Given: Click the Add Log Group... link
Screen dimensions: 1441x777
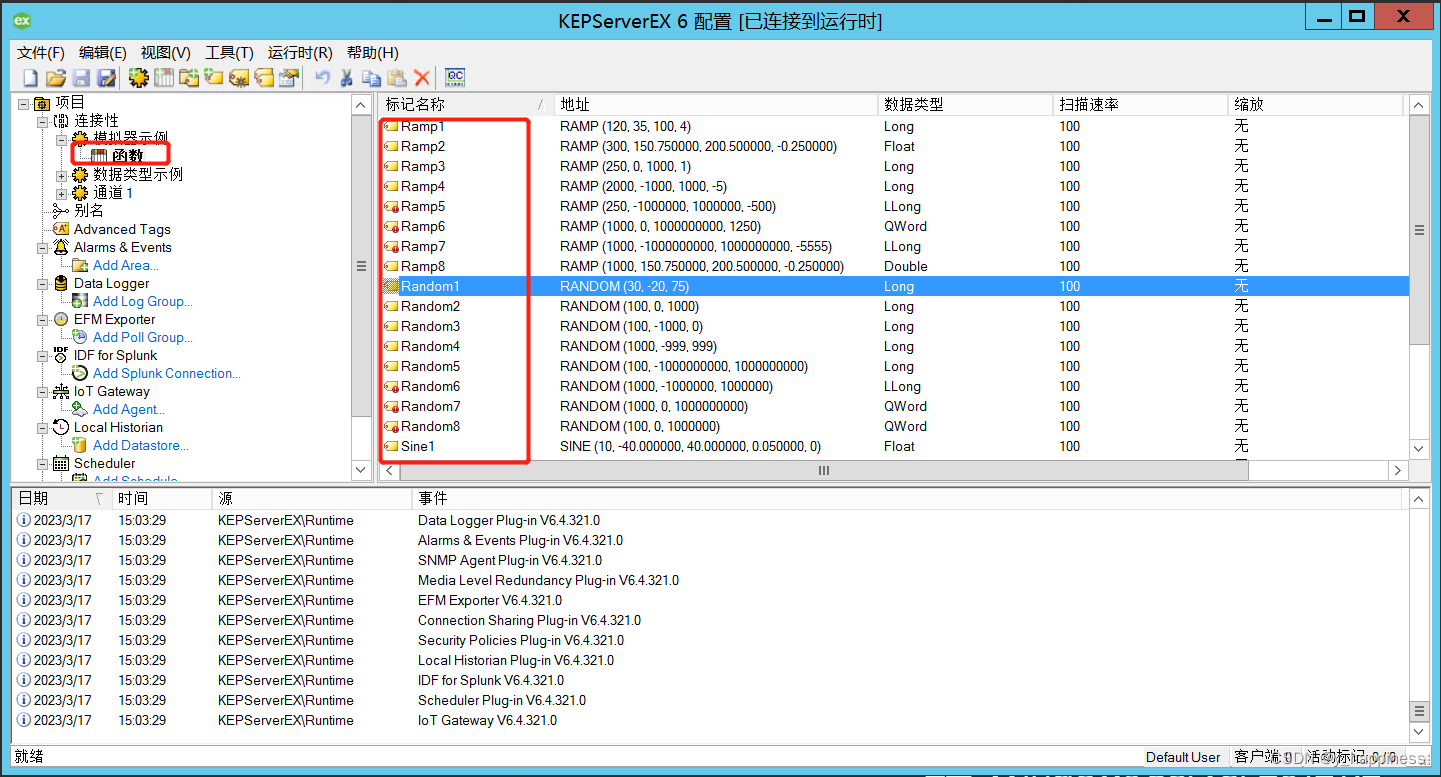Looking at the screenshot, I should pyautogui.click(x=143, y=301).
